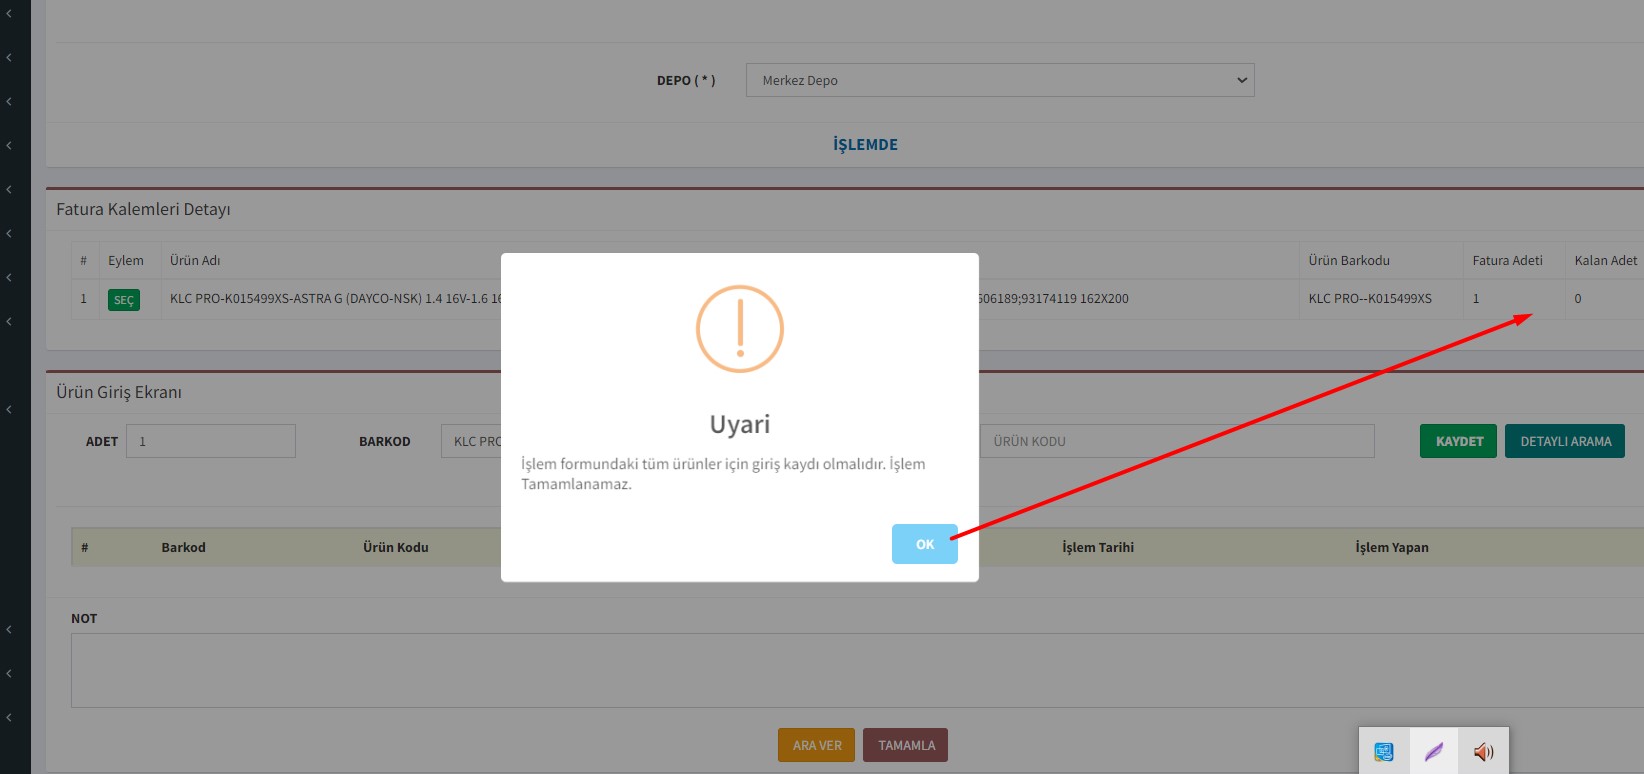Click the Ürün Barkodu column header
The height and width of the screenshot is (774, 1644).
(x=1348, y=260)
